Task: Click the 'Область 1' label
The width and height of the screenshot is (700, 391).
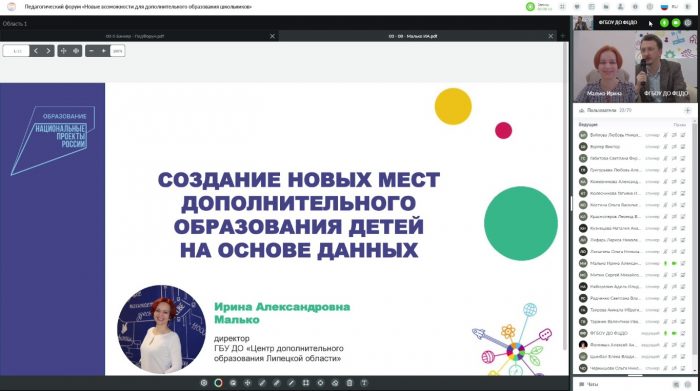Action: point(15,23)
